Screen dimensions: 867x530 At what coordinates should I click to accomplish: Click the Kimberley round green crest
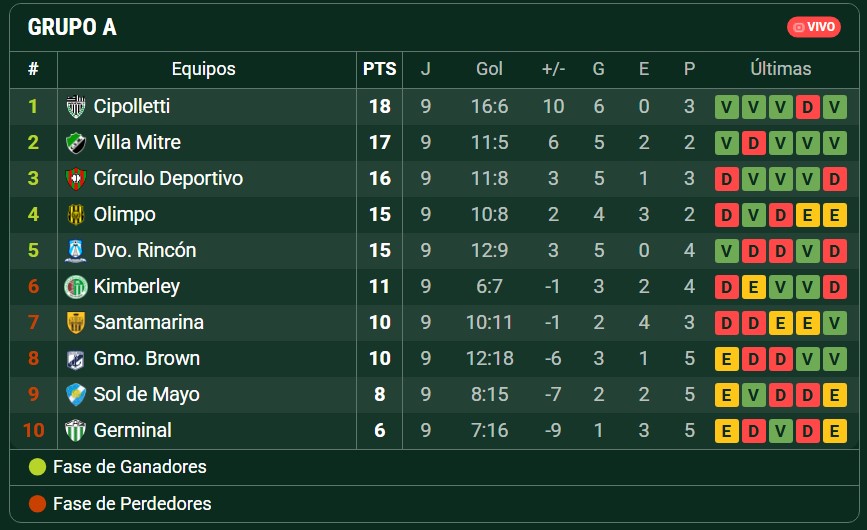point(76,286)
